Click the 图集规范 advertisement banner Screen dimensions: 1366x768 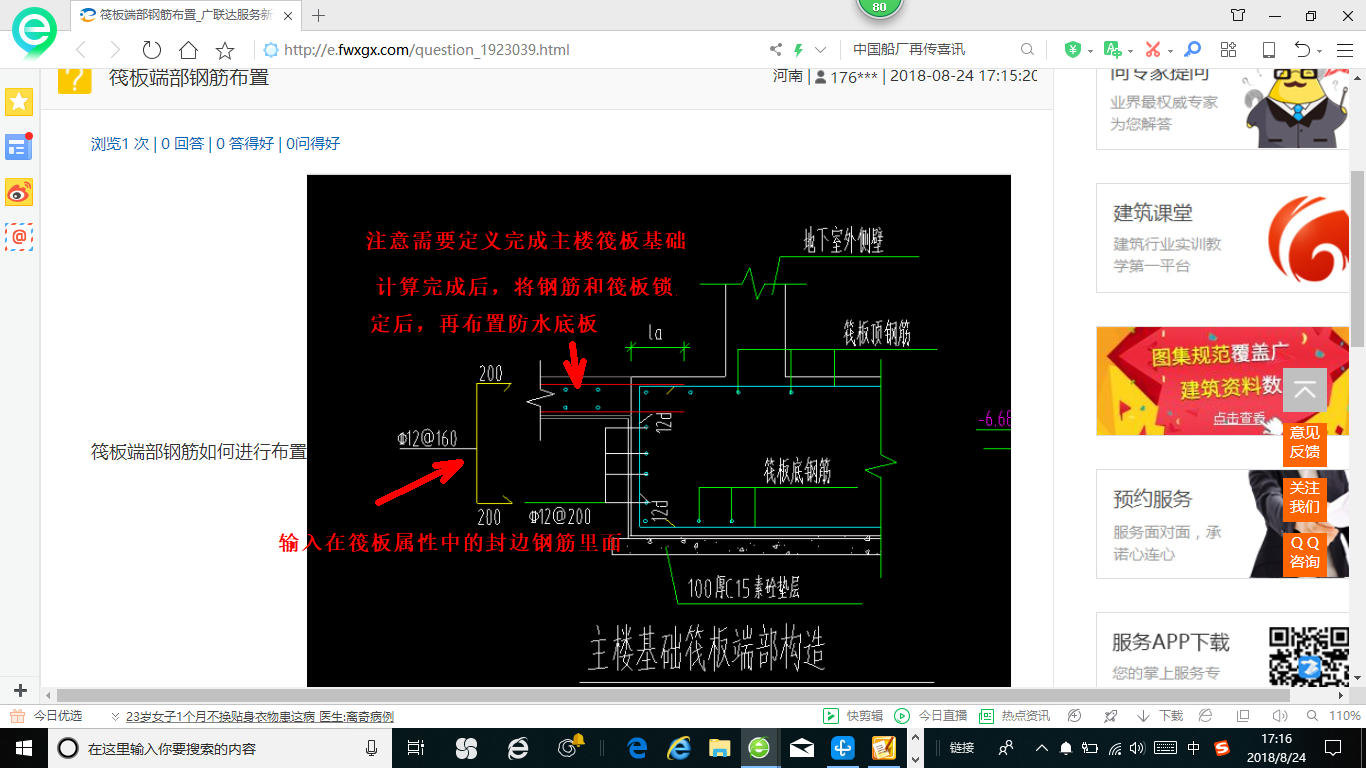tap(1222, 381)
